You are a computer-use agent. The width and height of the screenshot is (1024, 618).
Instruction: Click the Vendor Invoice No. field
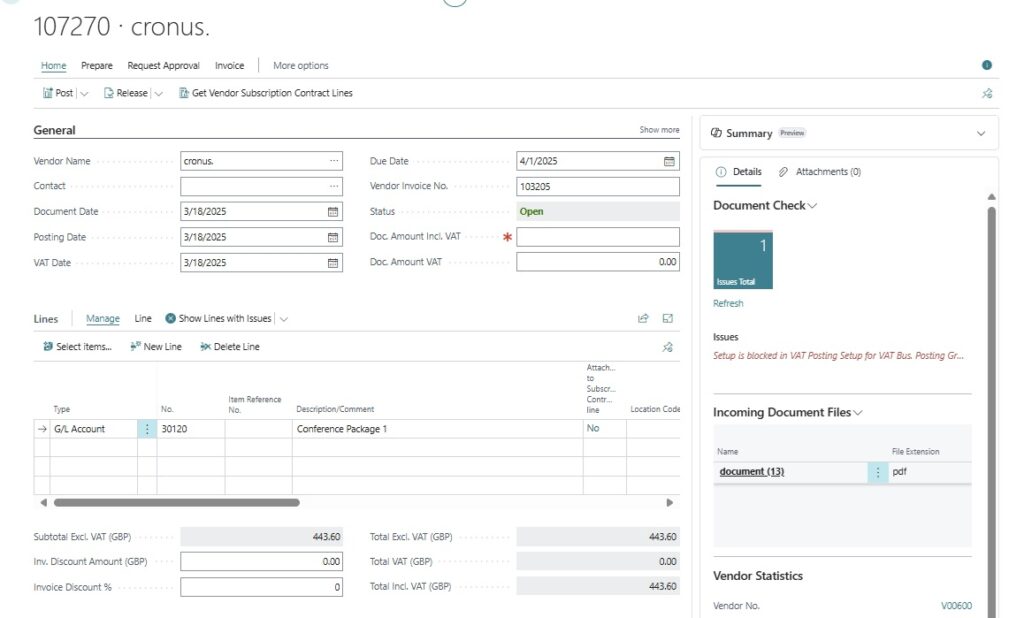pyautogui.click(x=597, y=186)
